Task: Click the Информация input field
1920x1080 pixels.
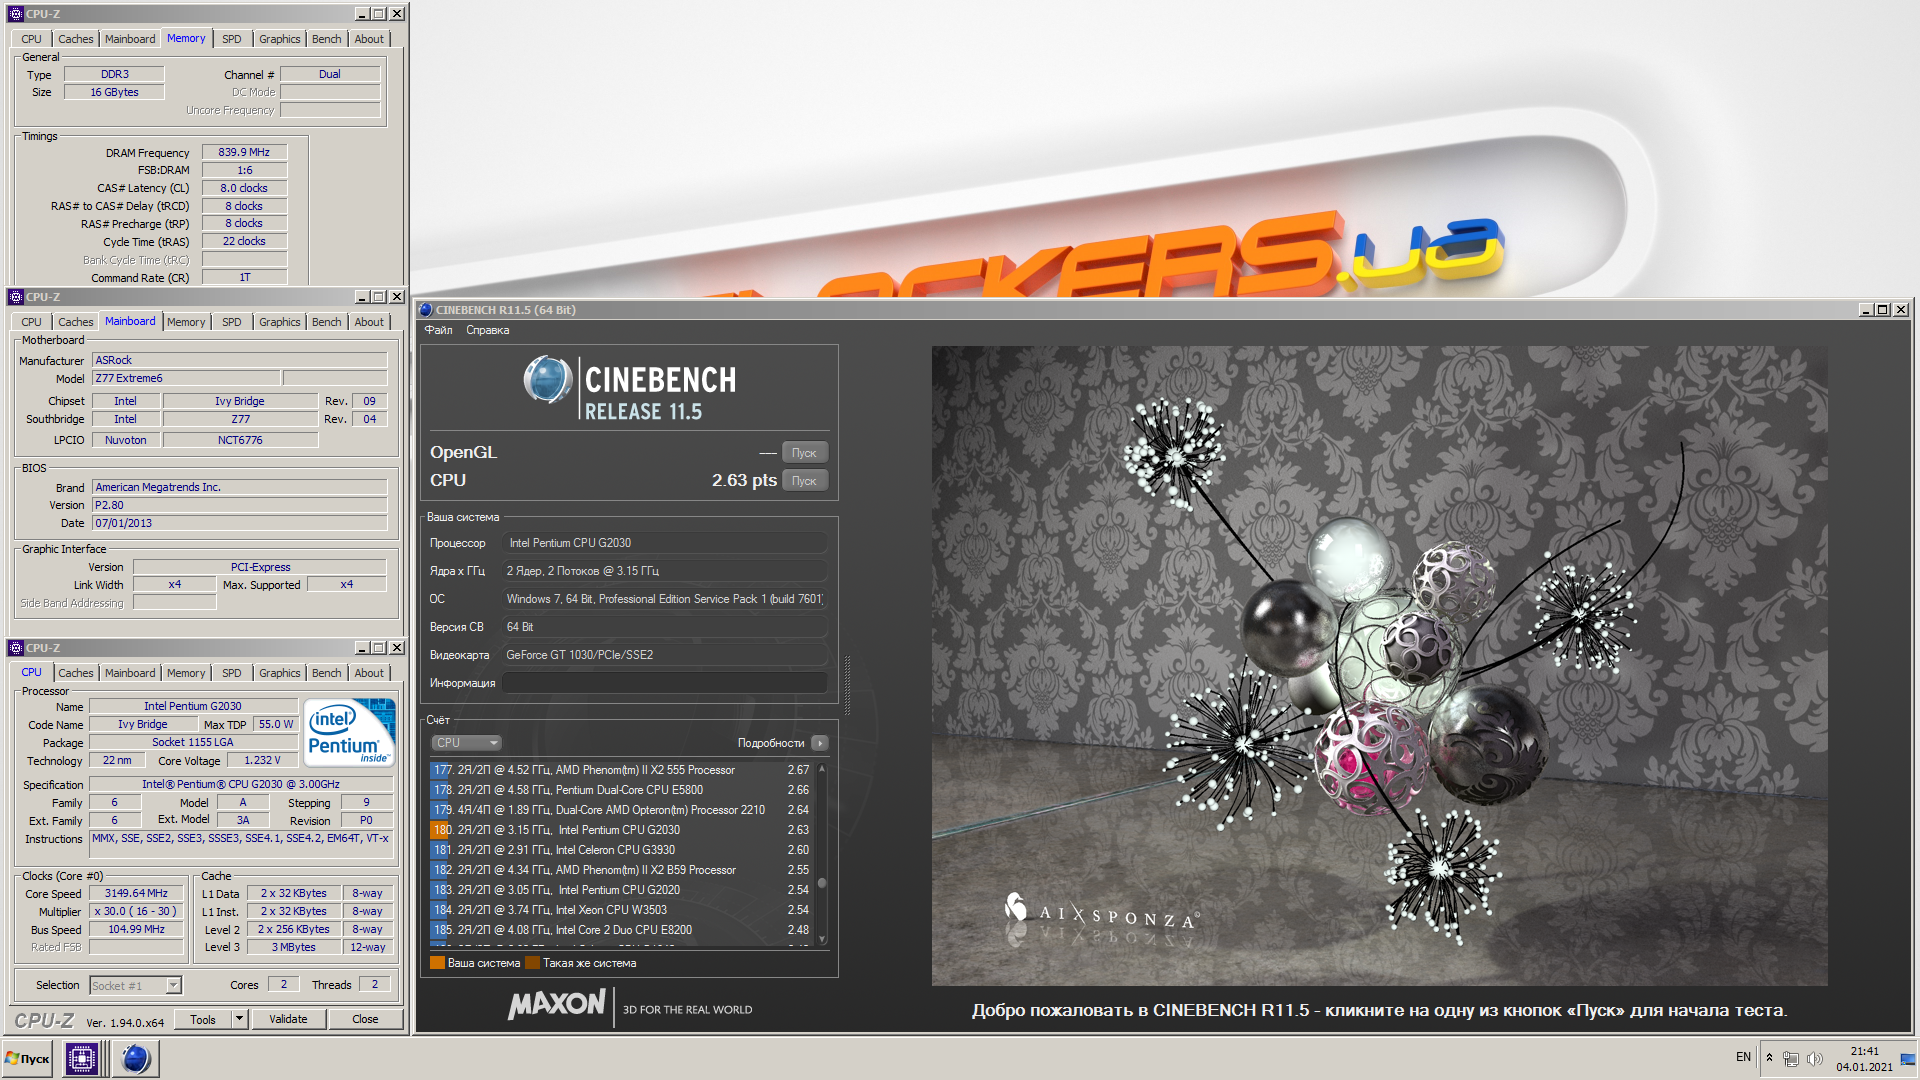Action: coord(664,683)
